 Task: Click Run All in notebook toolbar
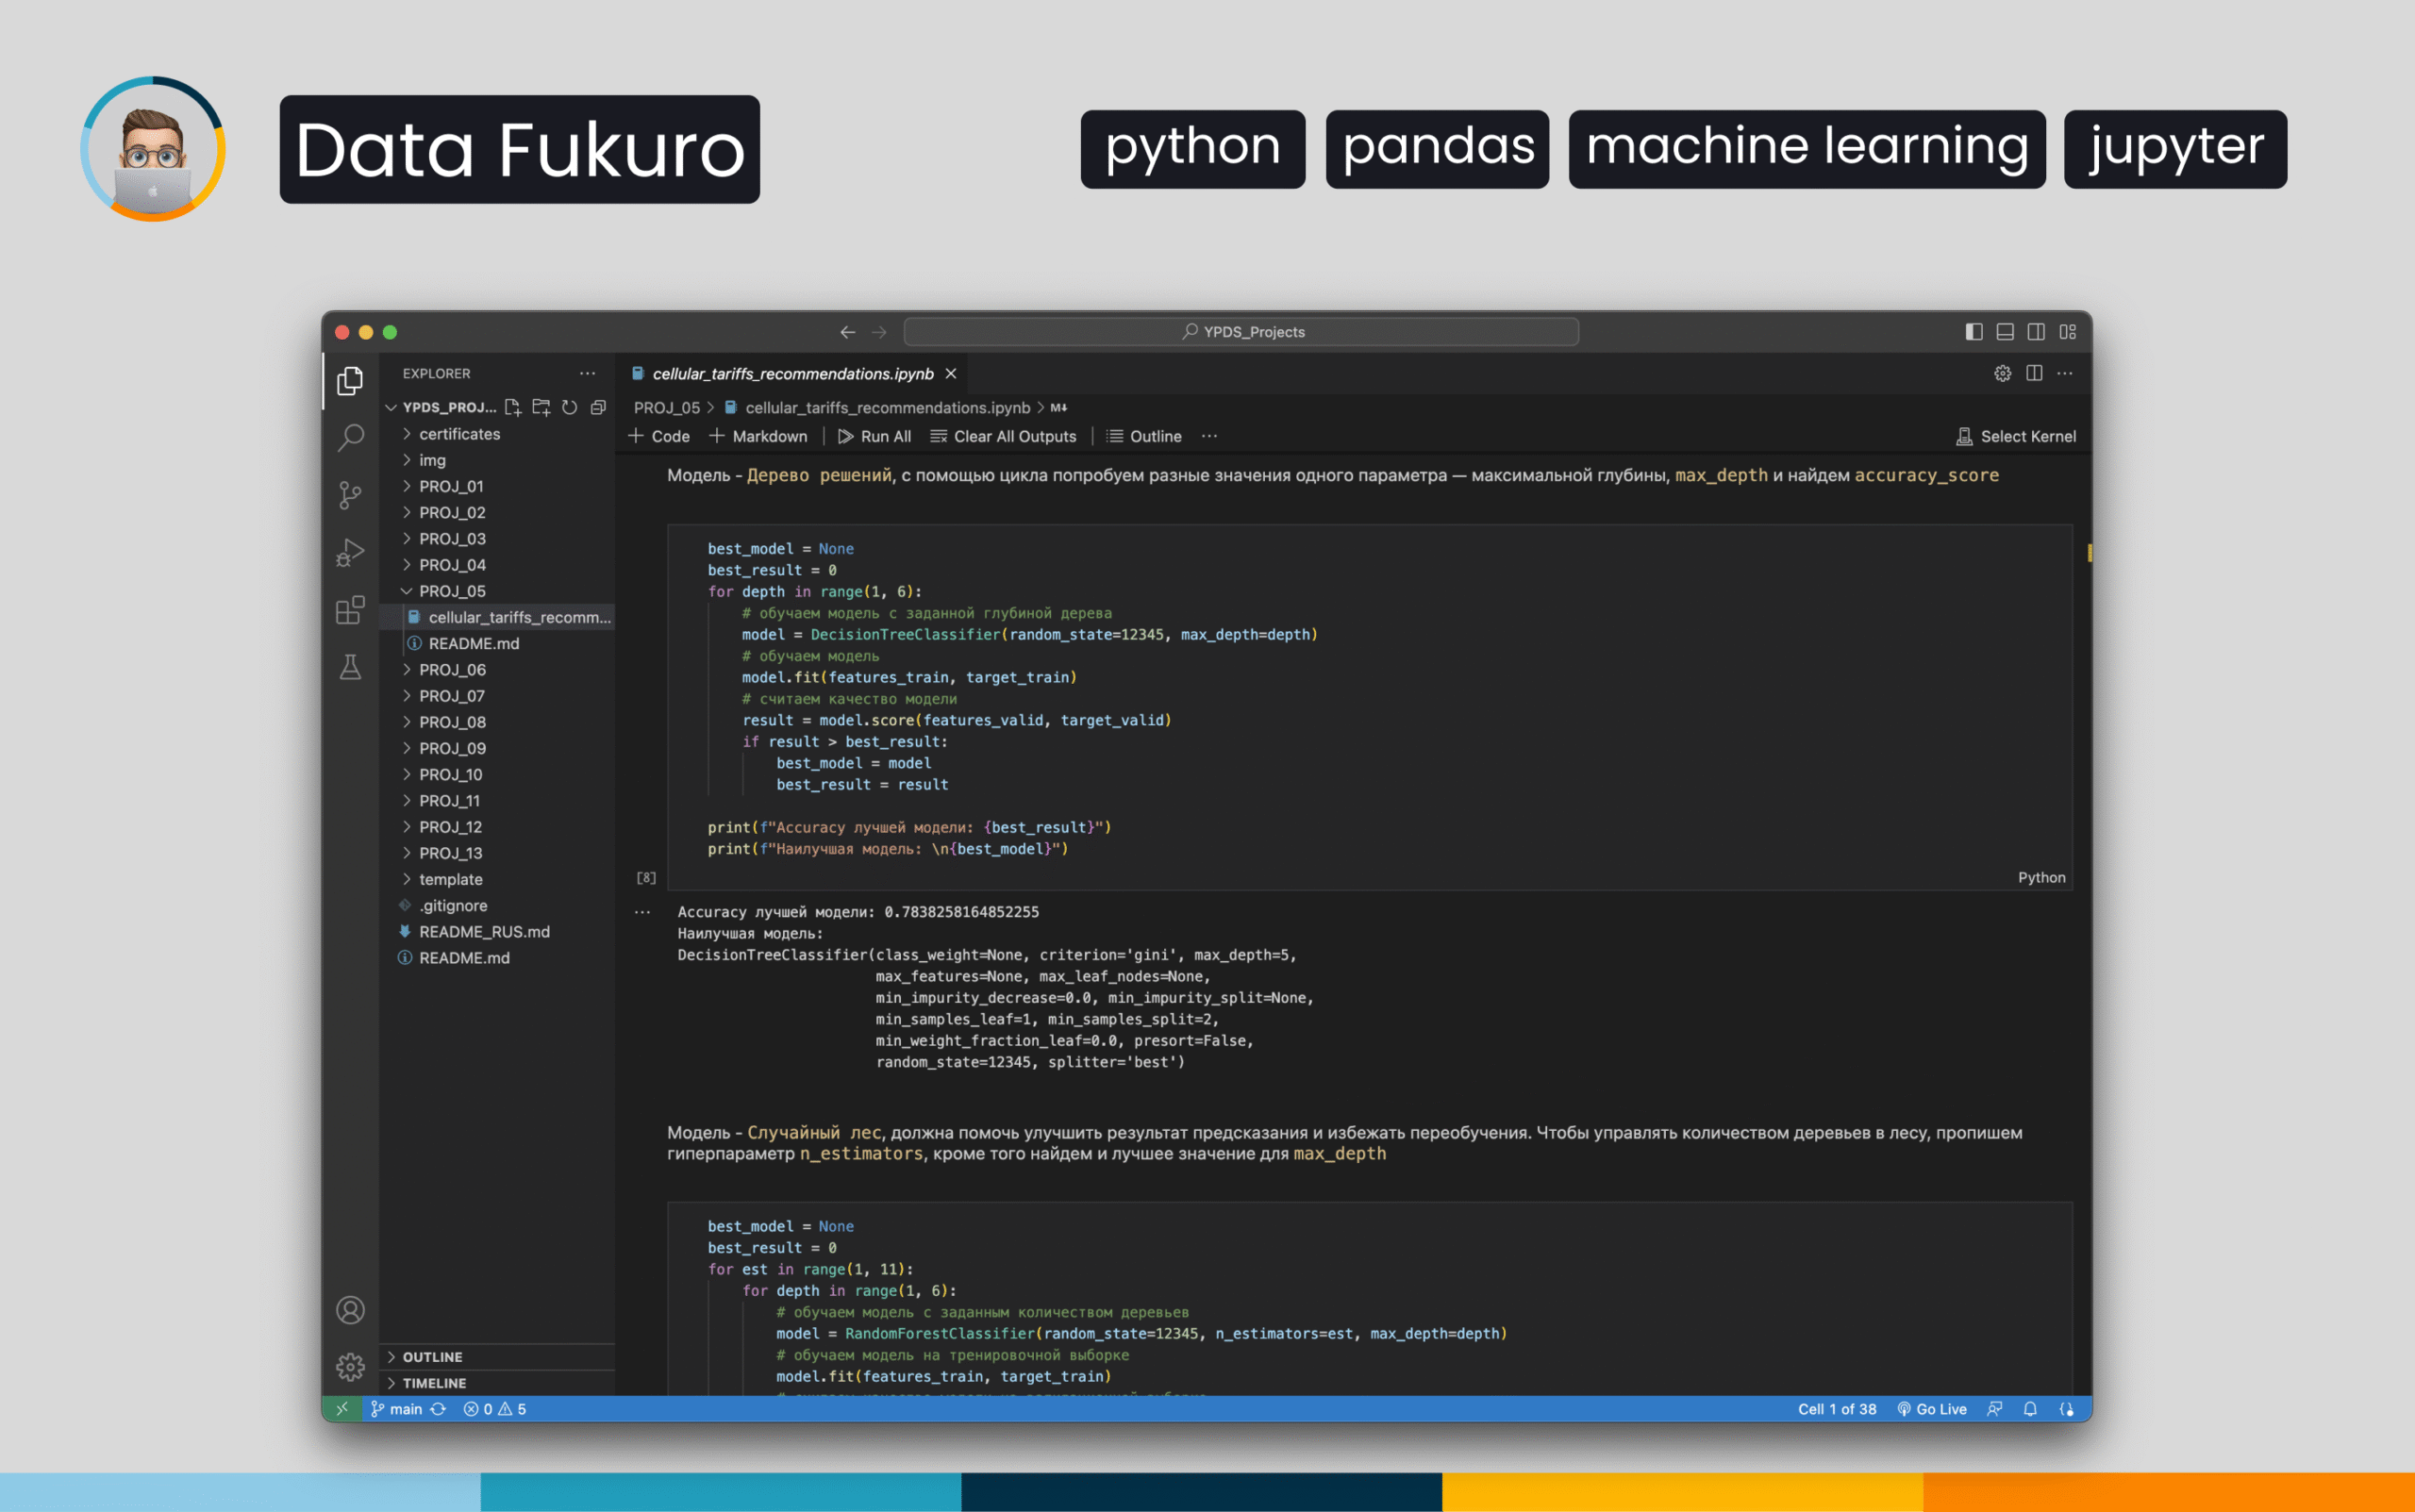[874, 436]
